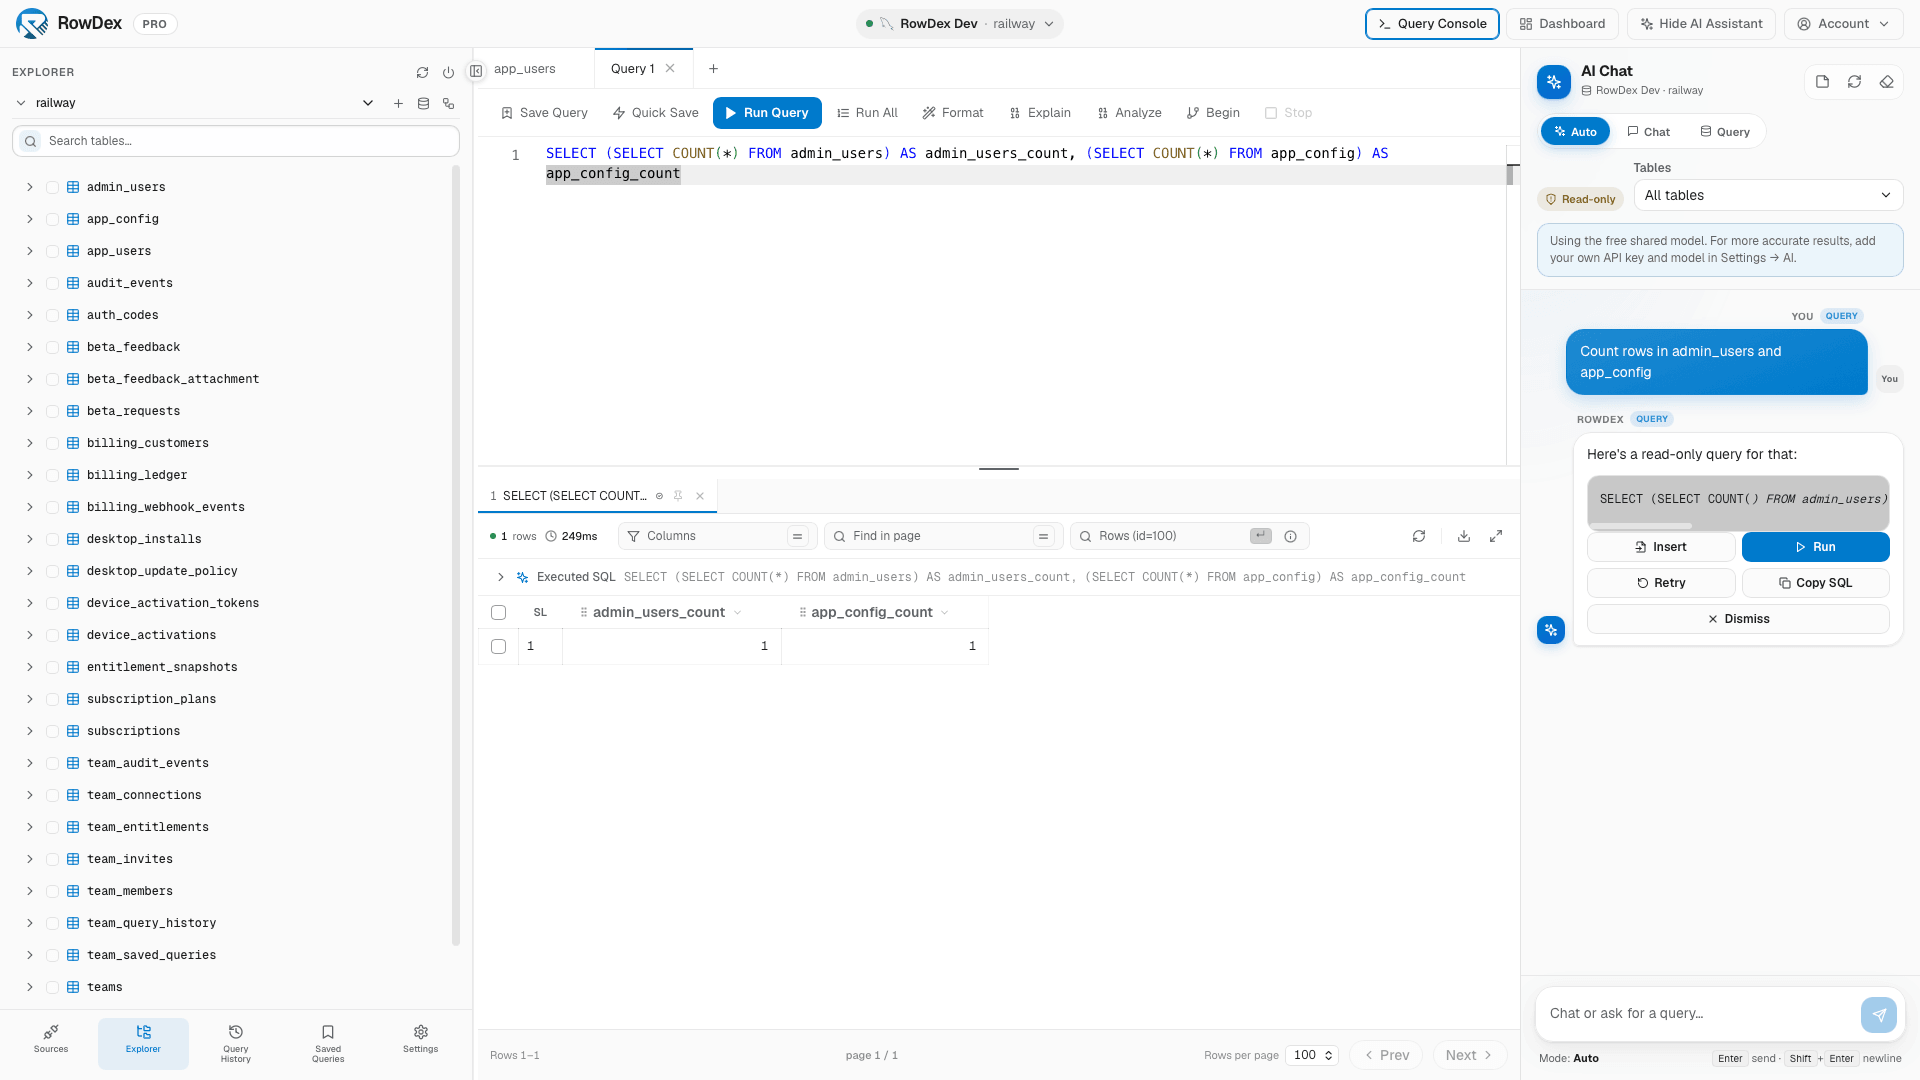Viewport: 1920px width, 1080px height.
Task: Open the RowDex Dev railway connection dropdown
Action: pos(959,24)
